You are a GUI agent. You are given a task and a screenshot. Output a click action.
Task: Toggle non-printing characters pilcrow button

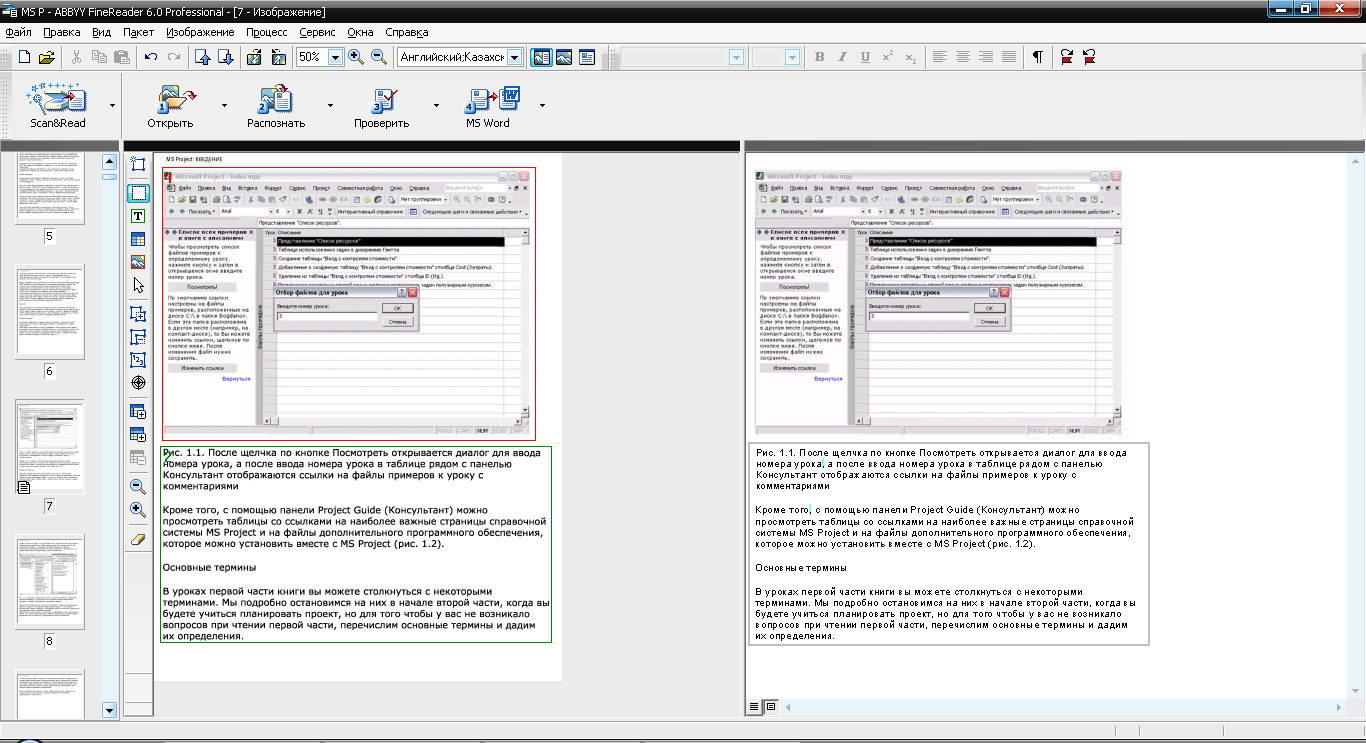(x=1037, y=57)
